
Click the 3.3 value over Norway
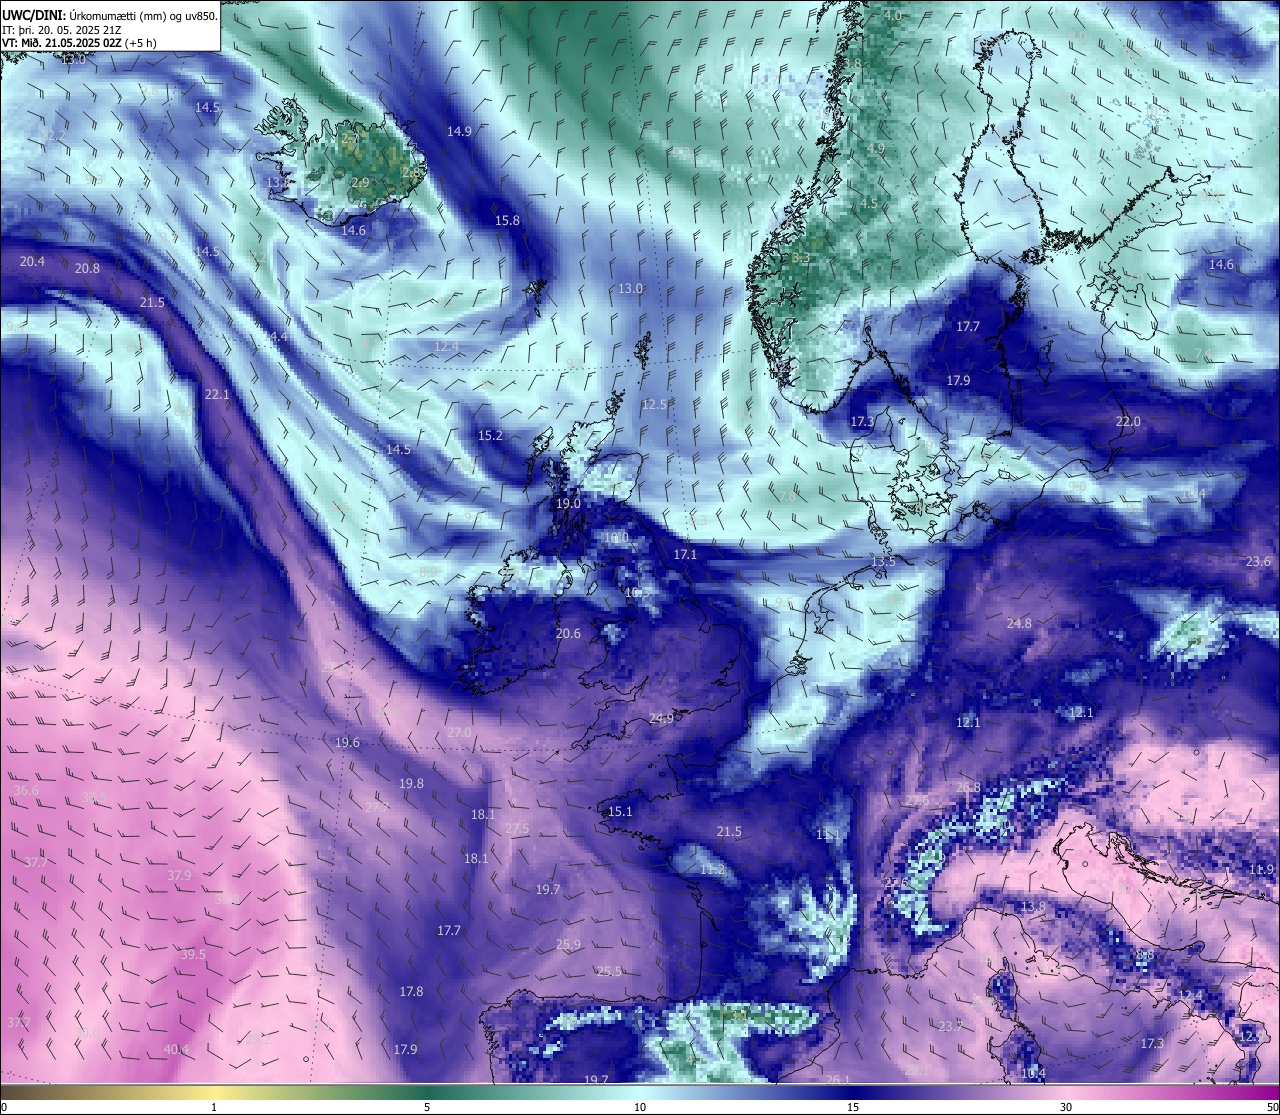801,257
